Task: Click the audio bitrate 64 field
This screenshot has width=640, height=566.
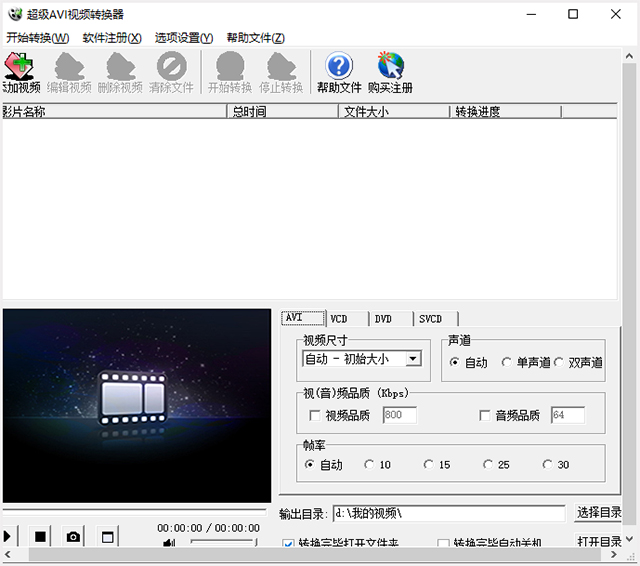Action: (x=568, y=415)
